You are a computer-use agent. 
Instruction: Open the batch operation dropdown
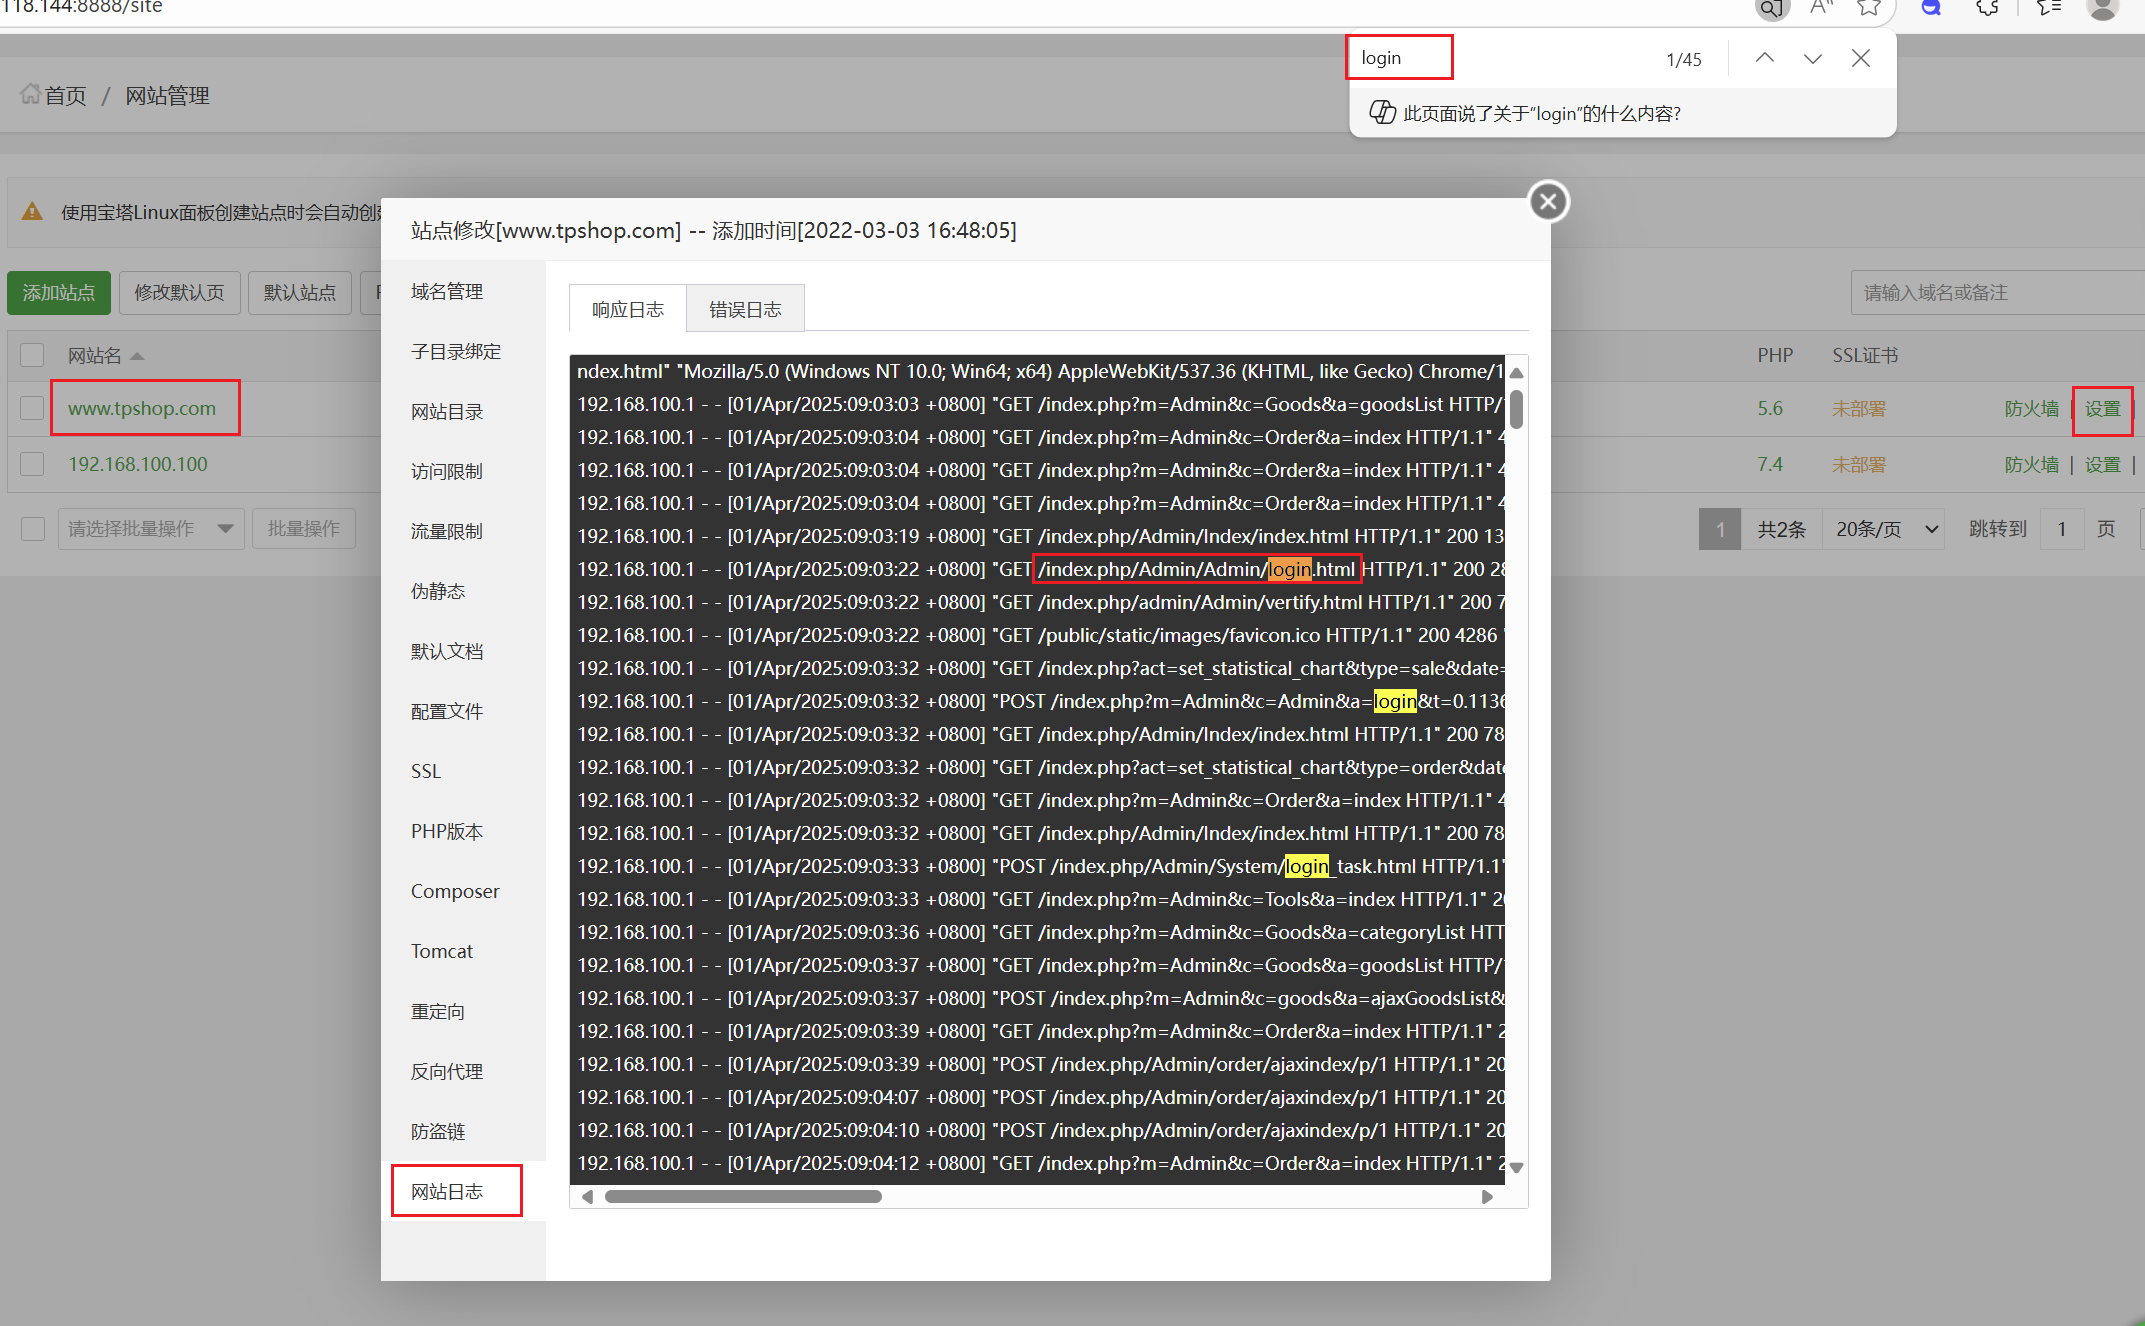point(150,528)
